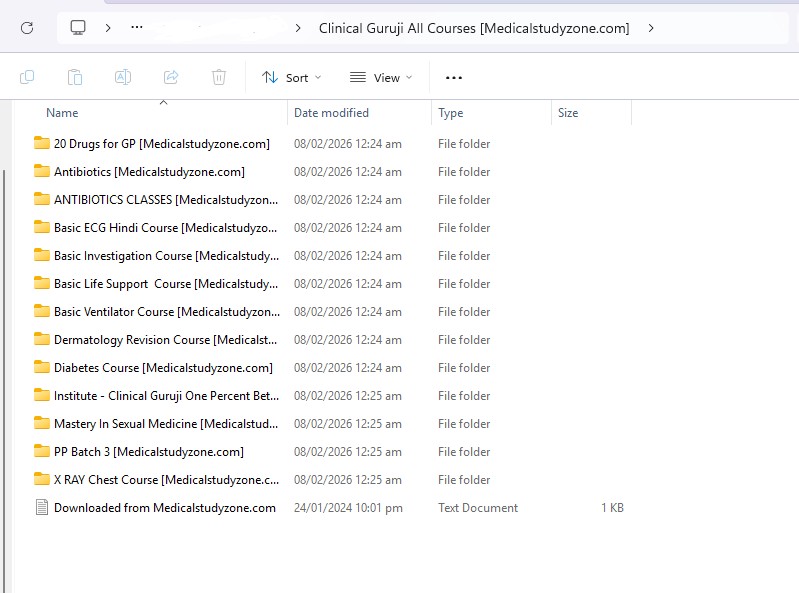Open the View dropdown
This screenshot has height=593, width=799.
click(x=381, y=77)
